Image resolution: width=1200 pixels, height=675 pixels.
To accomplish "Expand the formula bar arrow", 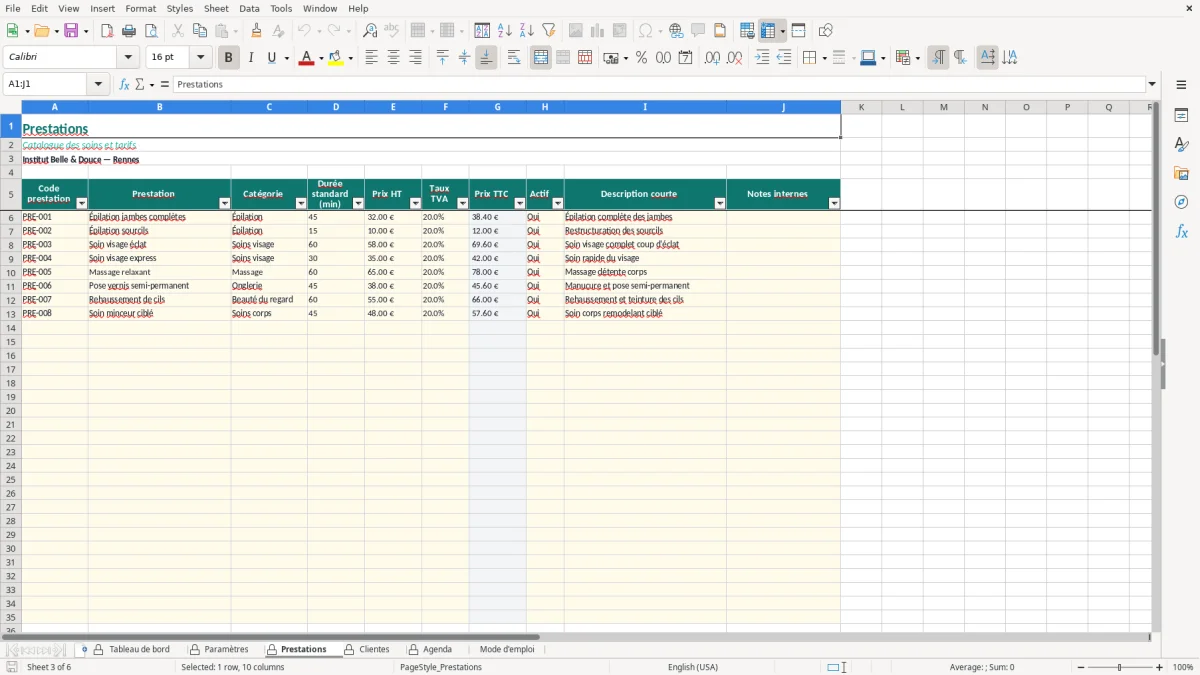I will pos(1152,84).
